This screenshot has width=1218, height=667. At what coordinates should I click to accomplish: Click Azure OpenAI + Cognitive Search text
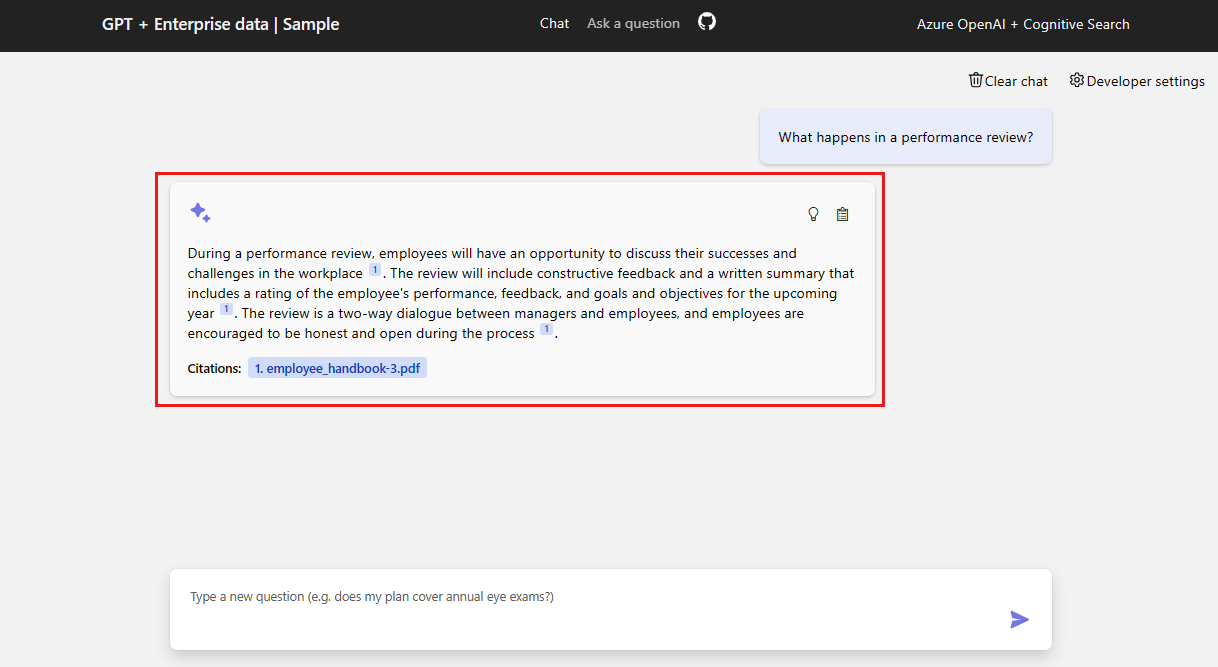(x=1023, y=24)
